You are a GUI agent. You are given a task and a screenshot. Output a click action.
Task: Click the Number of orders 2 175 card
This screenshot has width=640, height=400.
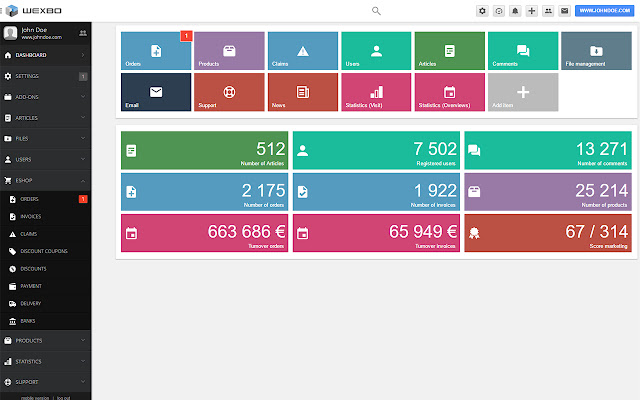pyautogui.click(x=204, y=192)
